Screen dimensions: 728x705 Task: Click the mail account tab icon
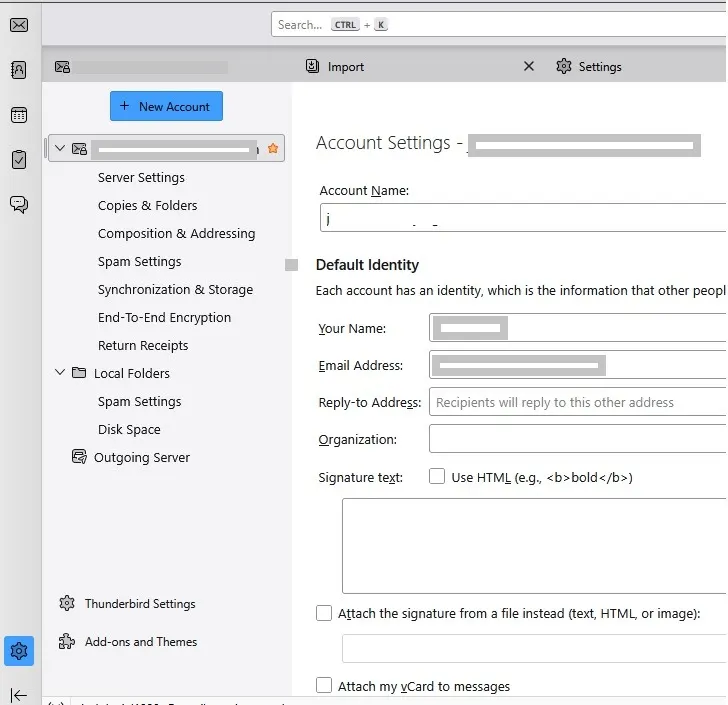pyautogui.click(x=62, y=67)
